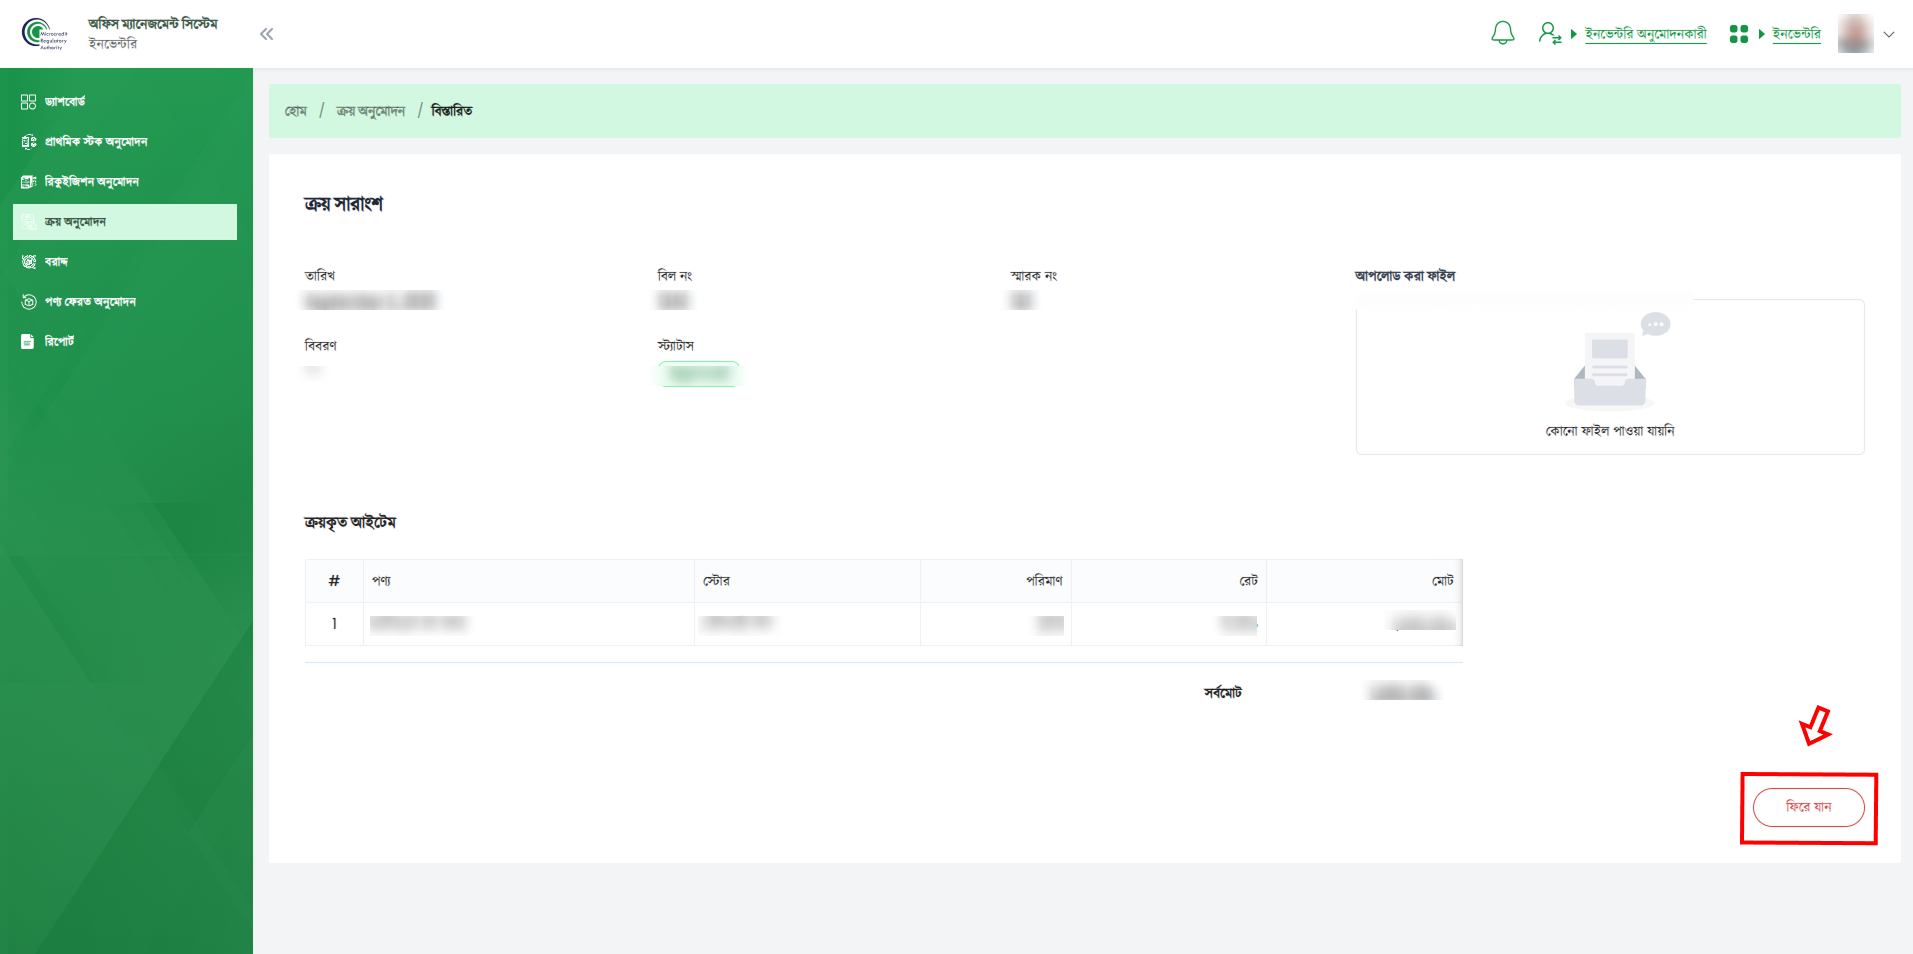Open the রিপোর্ট menu item
The width and height of the screenshot is (1913, 954).
pos(60,342)
